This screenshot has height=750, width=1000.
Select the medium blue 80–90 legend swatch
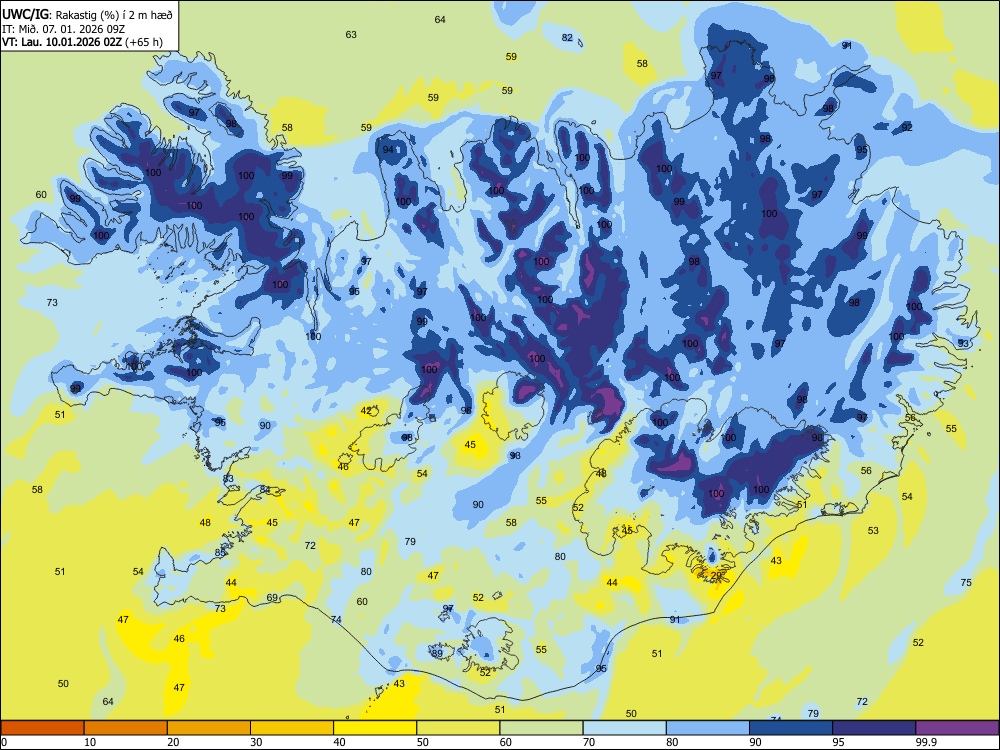(x=708, y=728)
